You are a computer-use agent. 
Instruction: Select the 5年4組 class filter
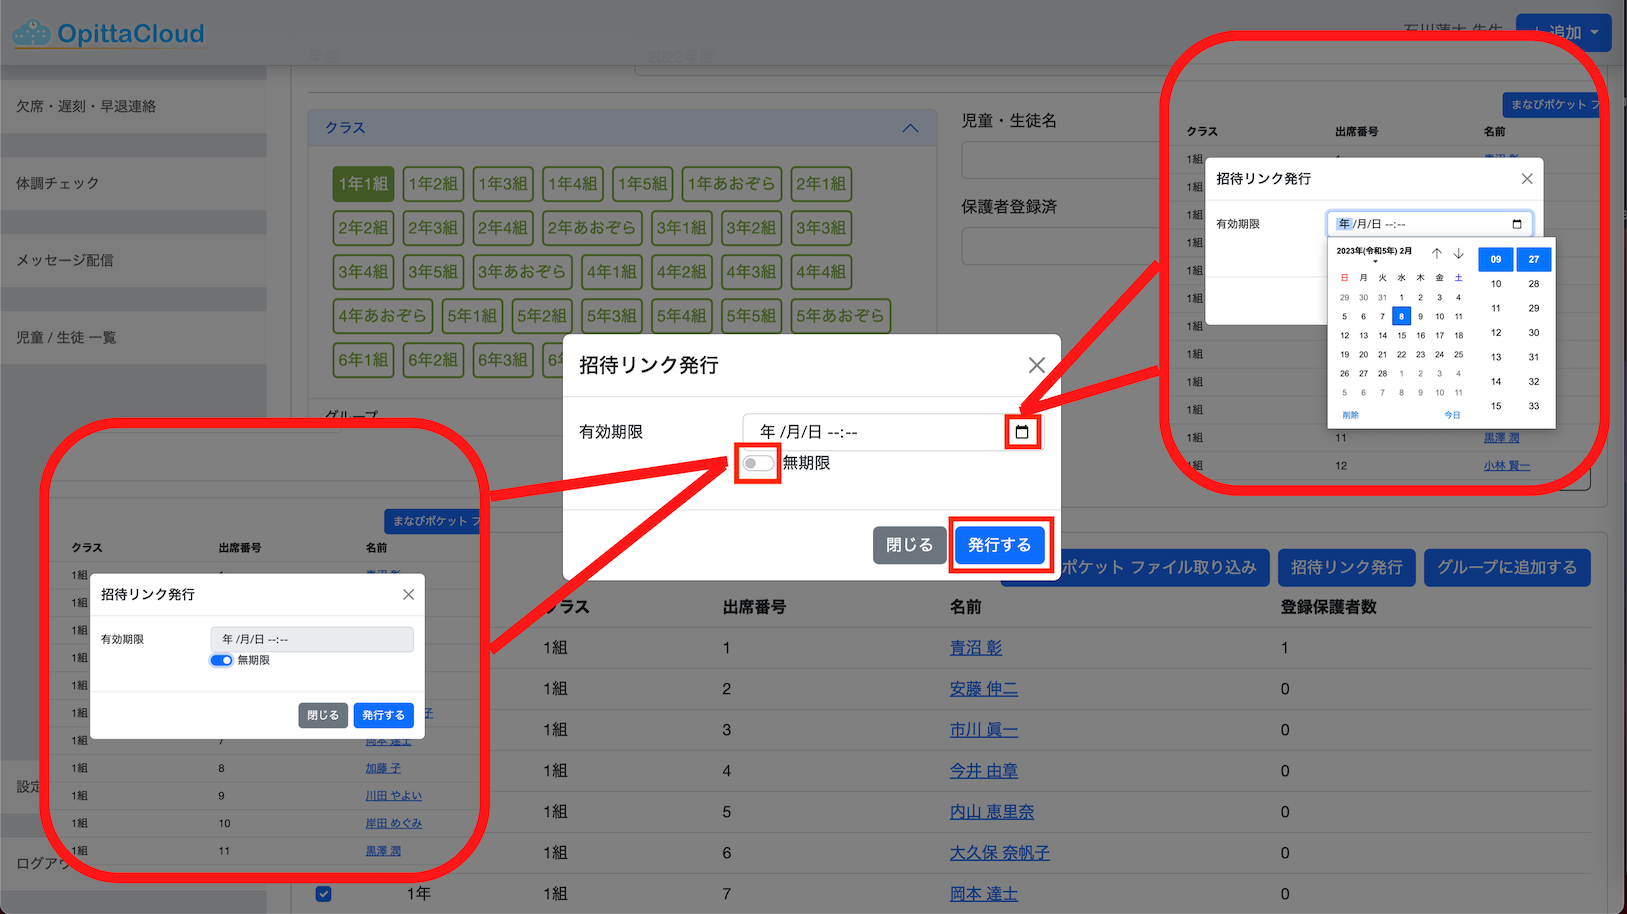(x=681, y=316)
